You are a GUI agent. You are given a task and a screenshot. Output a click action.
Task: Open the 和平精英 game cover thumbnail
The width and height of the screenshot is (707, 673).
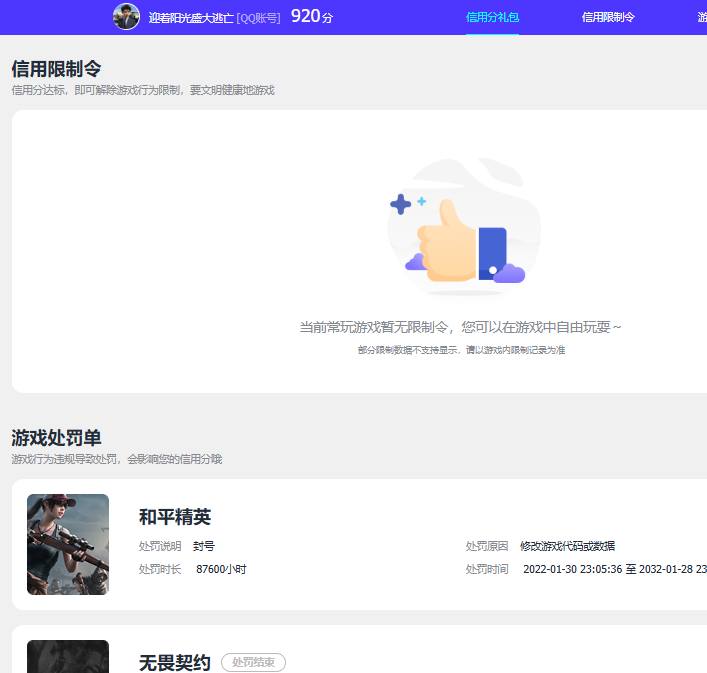point(68,544)
